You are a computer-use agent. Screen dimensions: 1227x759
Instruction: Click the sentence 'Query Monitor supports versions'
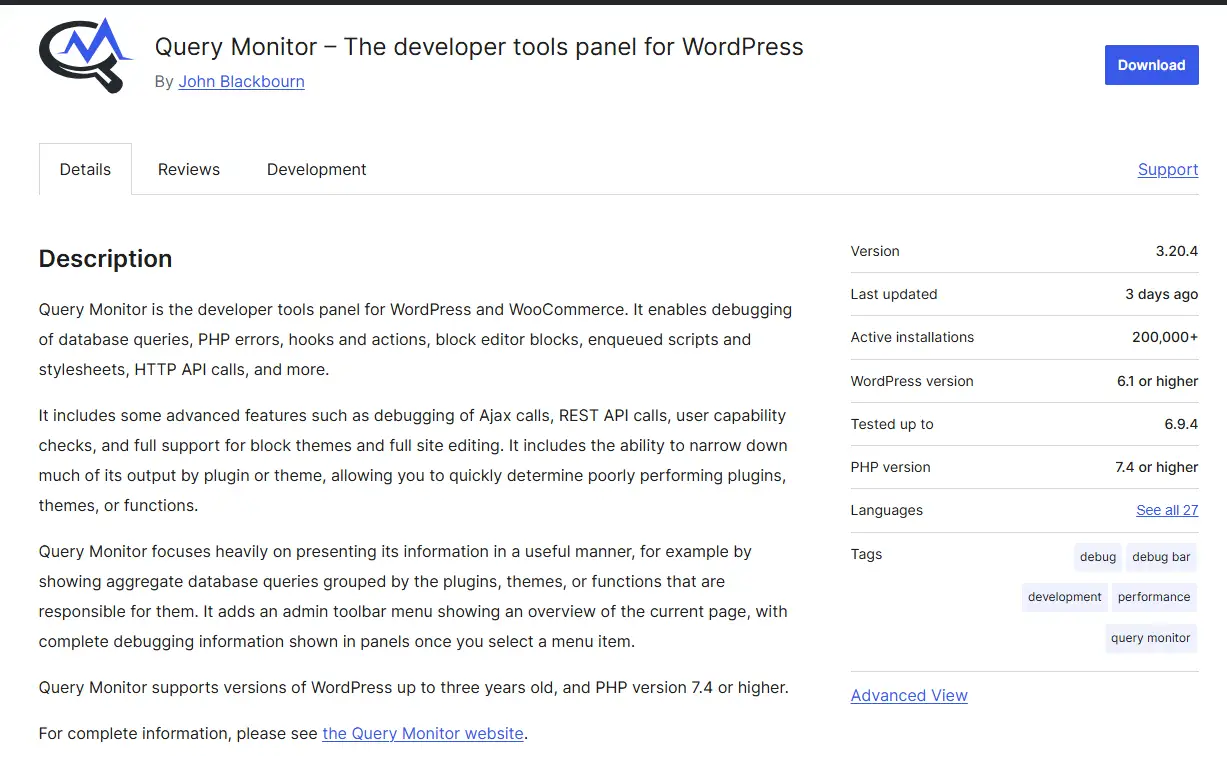414,687
